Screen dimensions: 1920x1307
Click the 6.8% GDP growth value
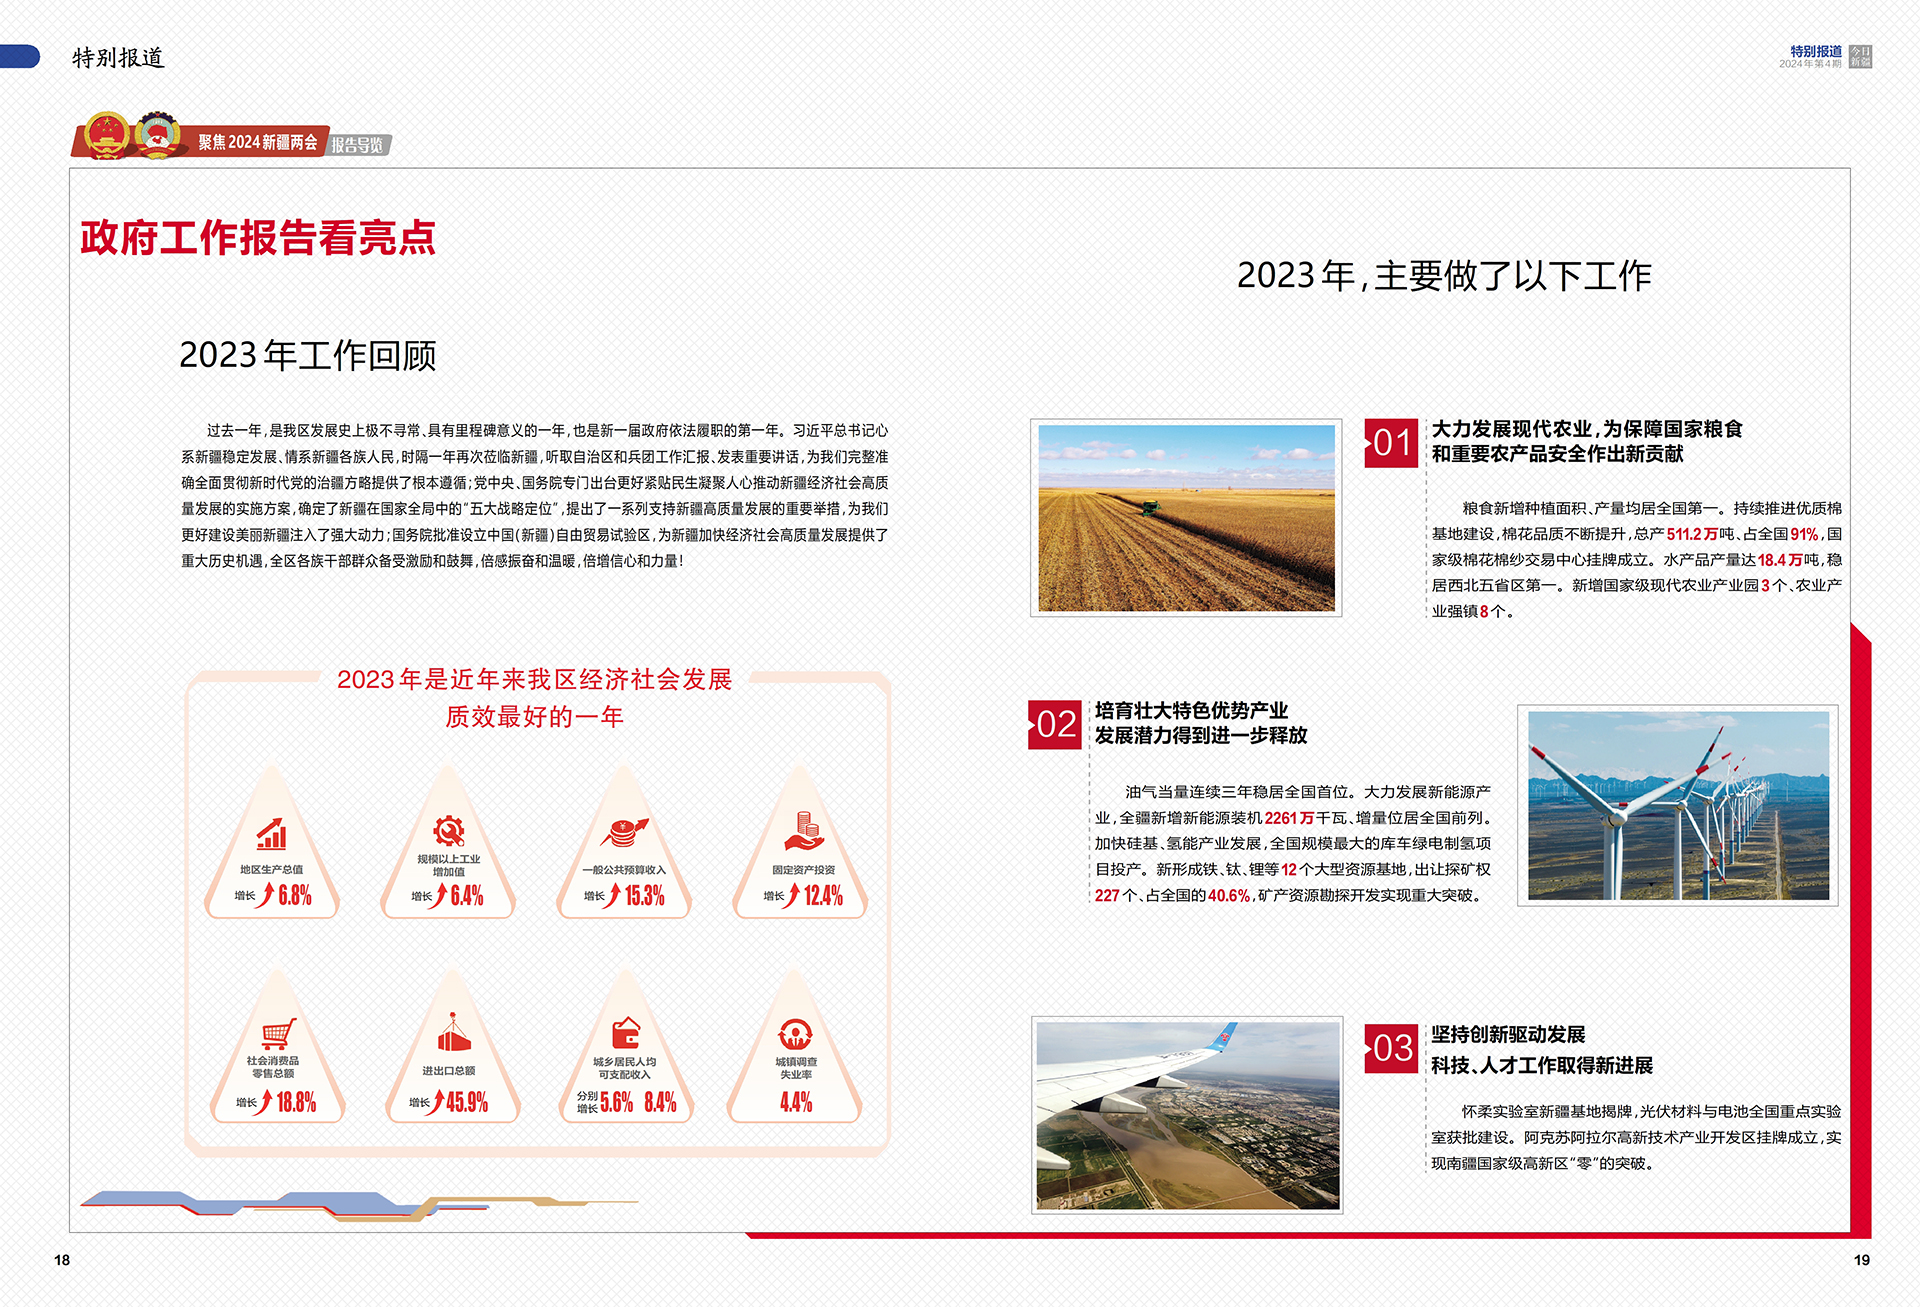[x=295, y=895]
